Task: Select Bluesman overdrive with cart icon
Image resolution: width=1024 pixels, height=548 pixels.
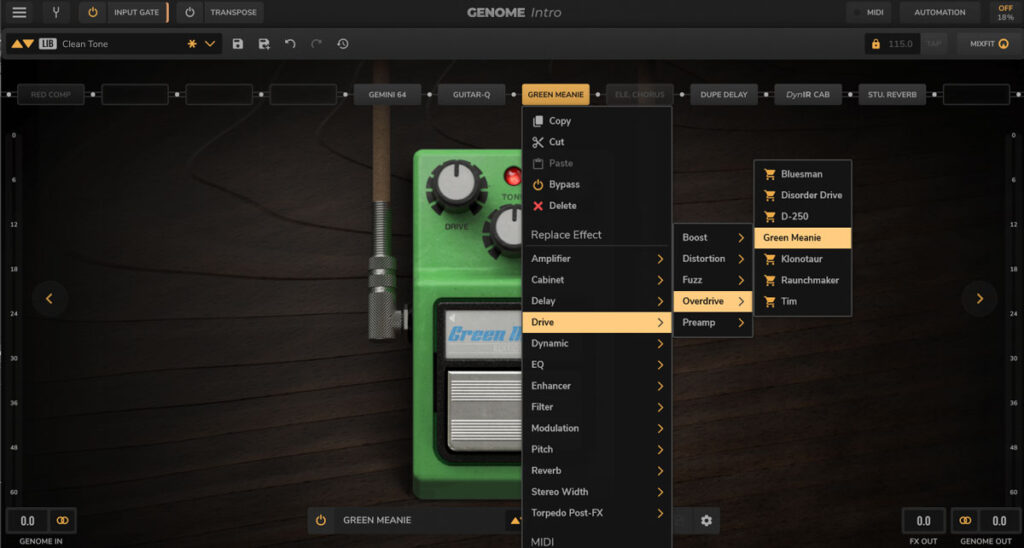Action: pos(803,174)
